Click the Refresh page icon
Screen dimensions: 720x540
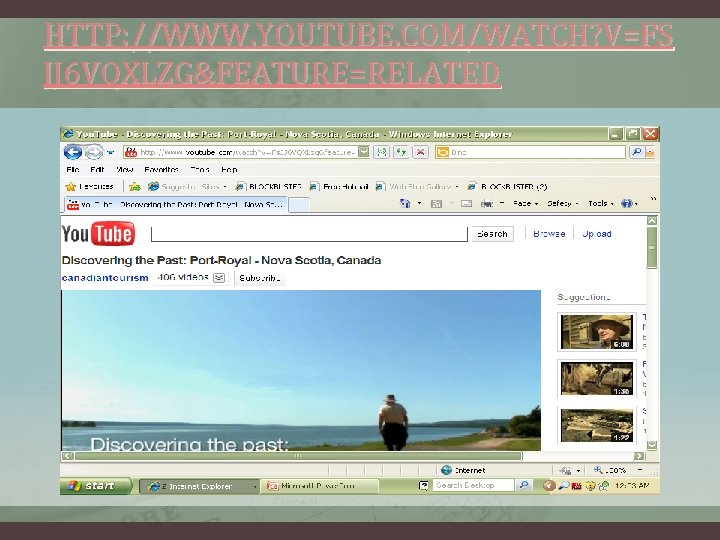click(x=401, y=152)
